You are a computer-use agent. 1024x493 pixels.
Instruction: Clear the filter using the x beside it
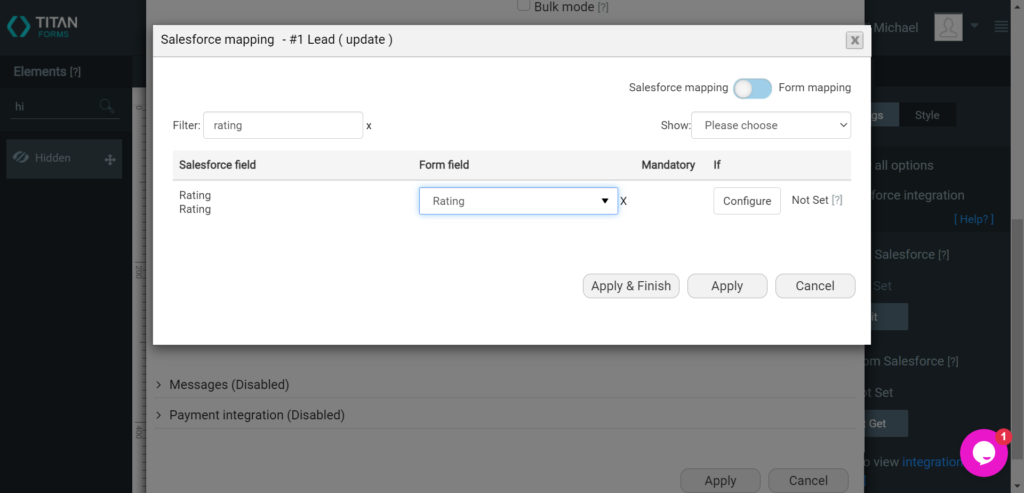click(369, 126)
